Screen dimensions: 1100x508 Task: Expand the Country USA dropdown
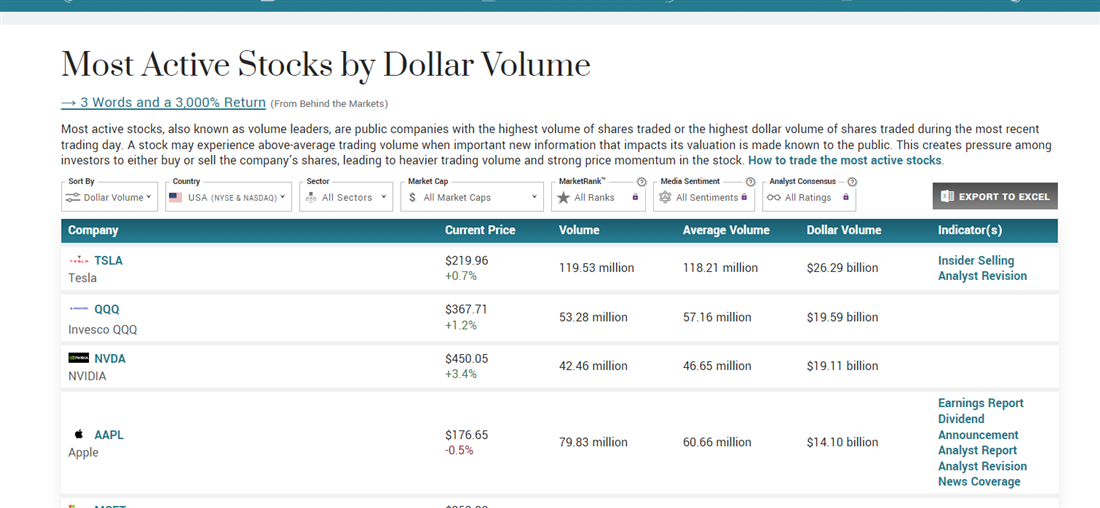pyautogui.click(x=228, y=197)
